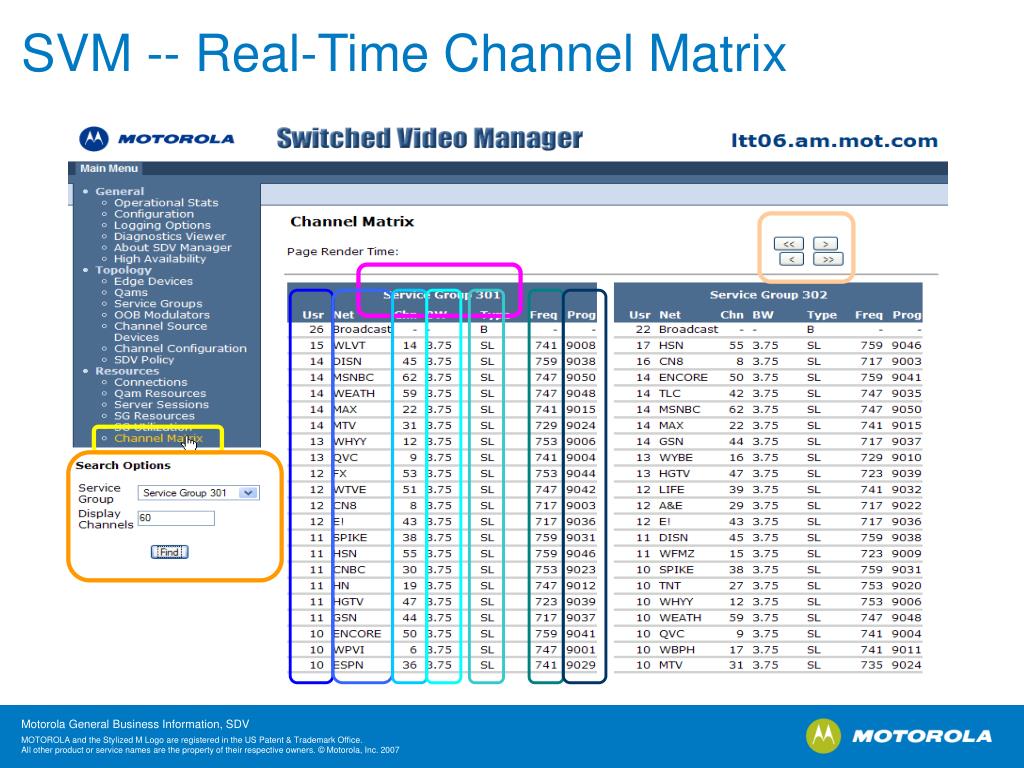Jump to last page with the >> button

pos(828,259)
